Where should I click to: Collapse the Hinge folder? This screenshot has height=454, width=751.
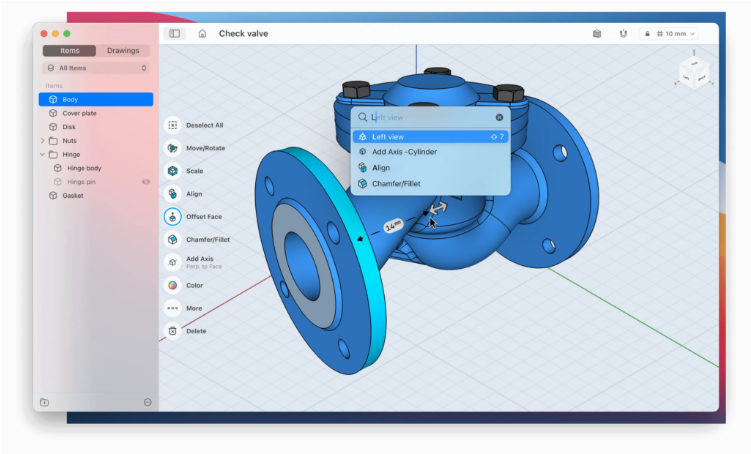click(x=42, y=155)
